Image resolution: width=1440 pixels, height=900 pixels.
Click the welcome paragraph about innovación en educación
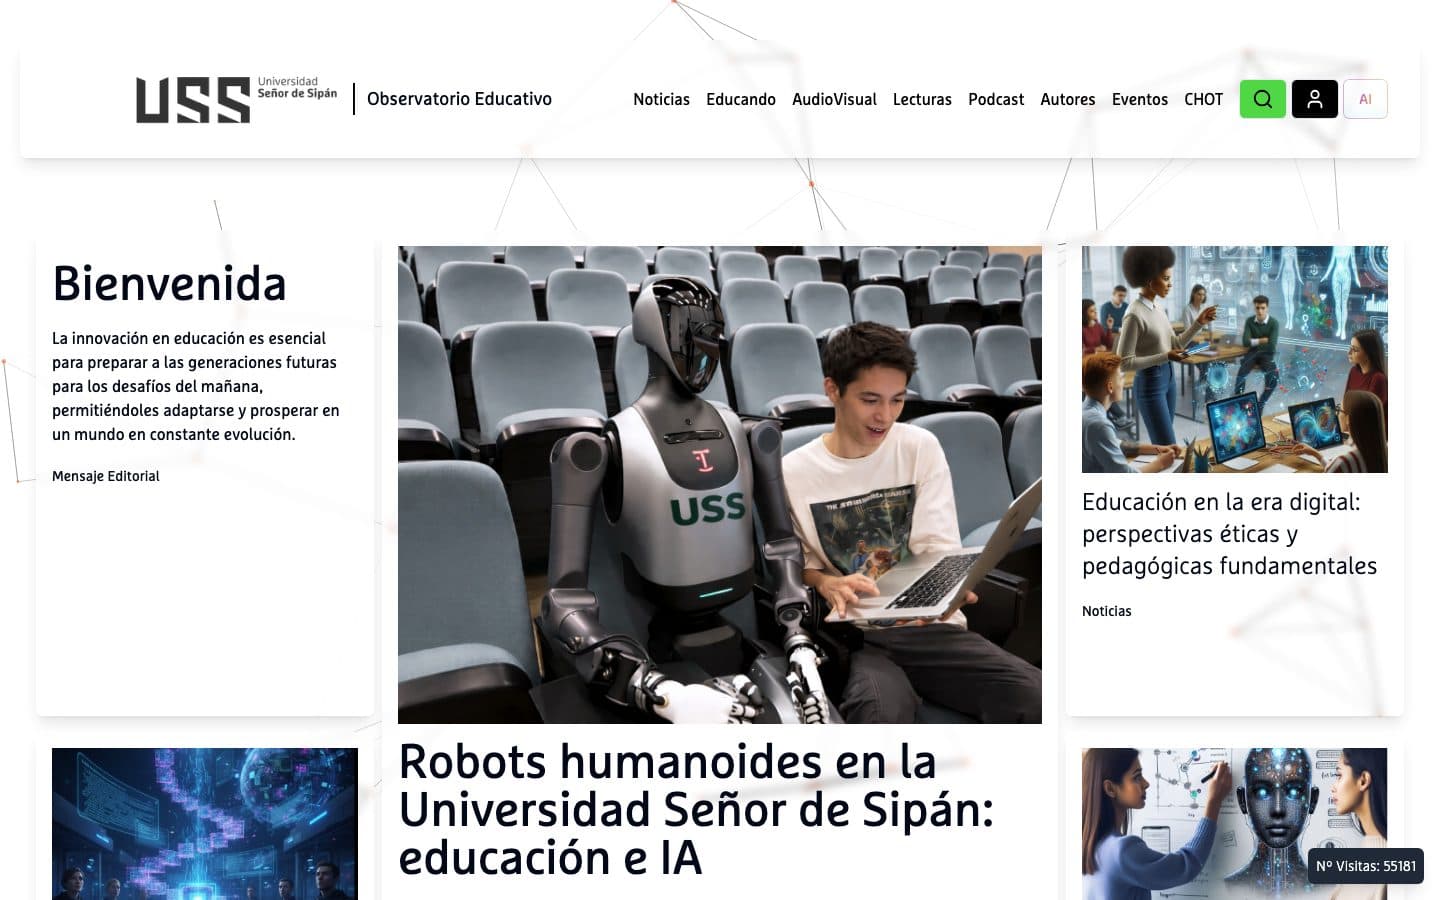tap(196, 386)
